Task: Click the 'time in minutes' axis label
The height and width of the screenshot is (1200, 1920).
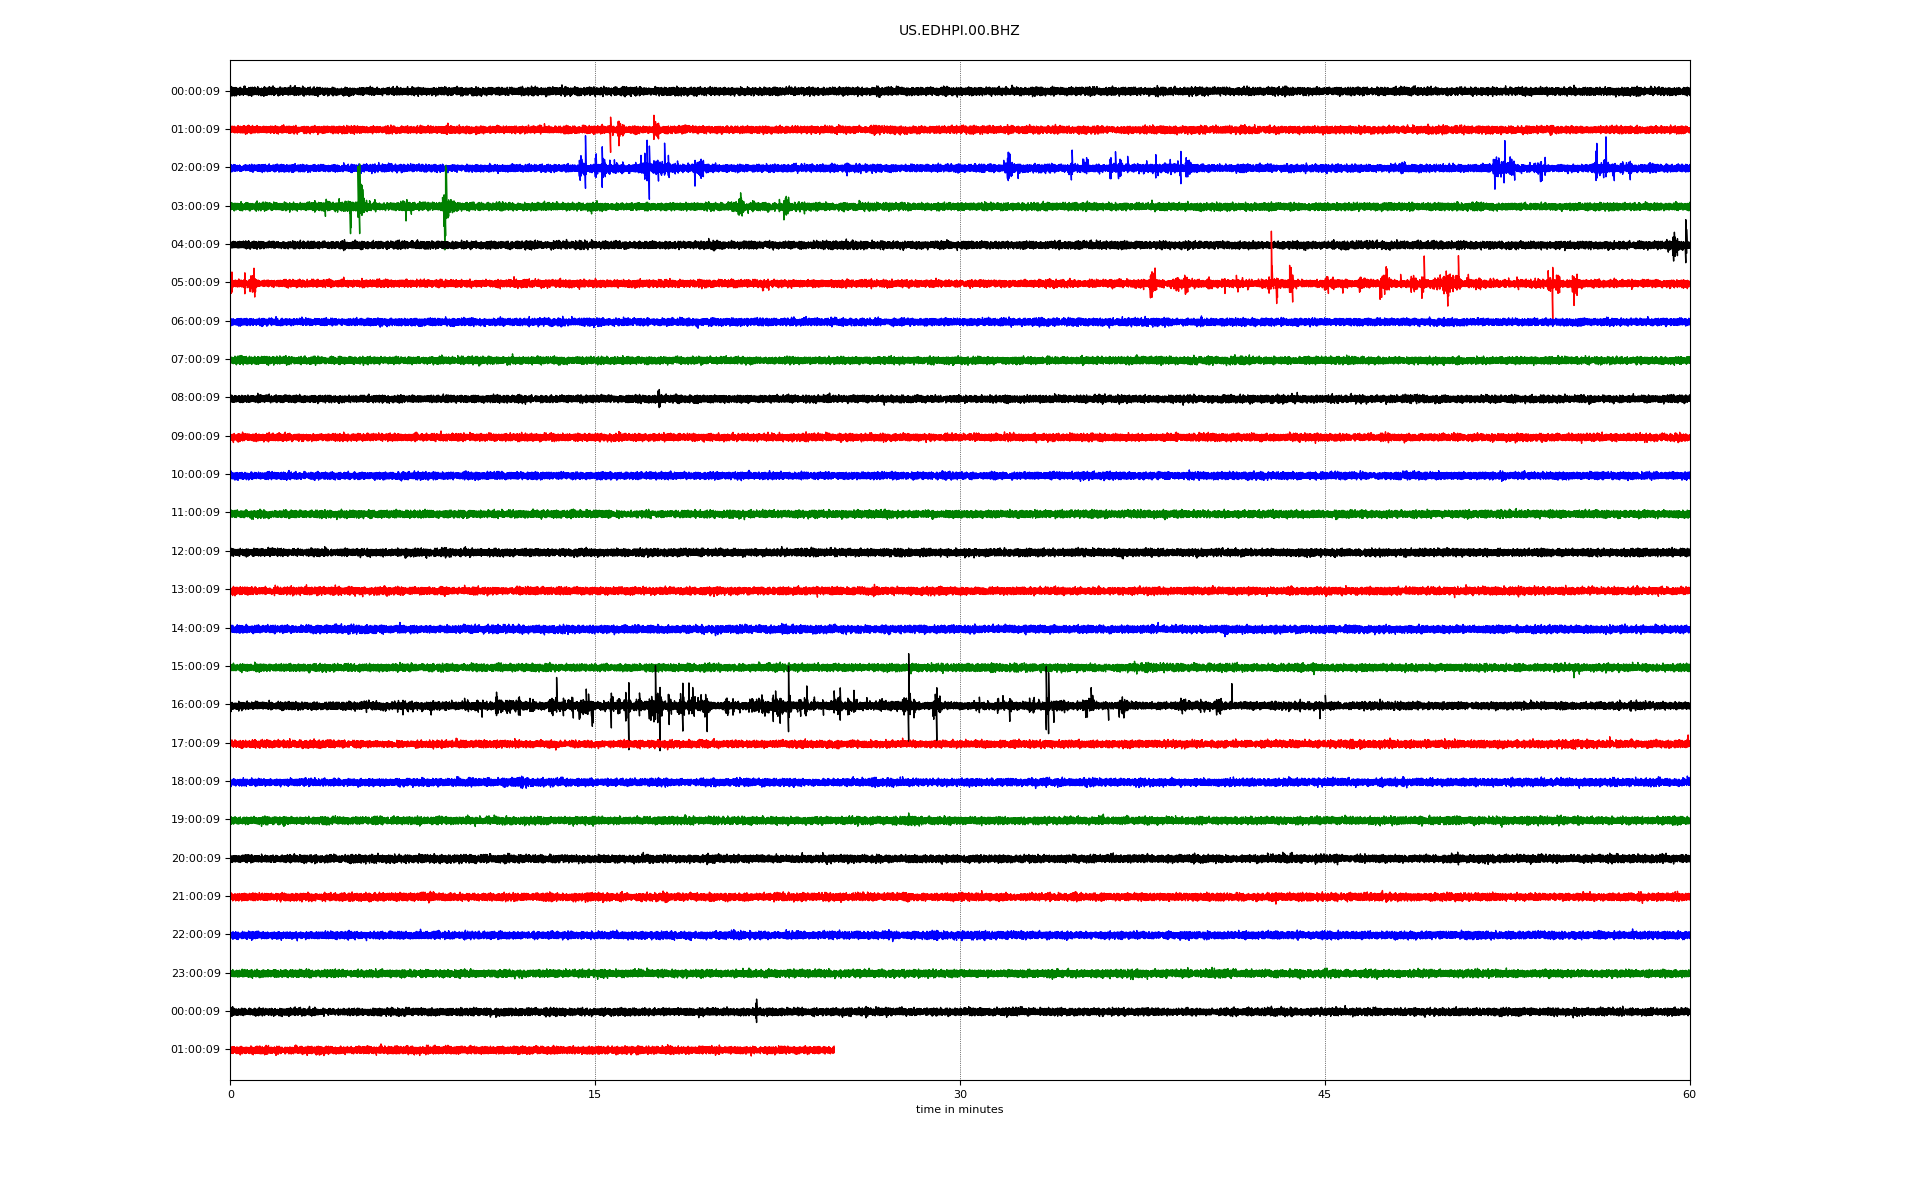Action: point(959,1110)
